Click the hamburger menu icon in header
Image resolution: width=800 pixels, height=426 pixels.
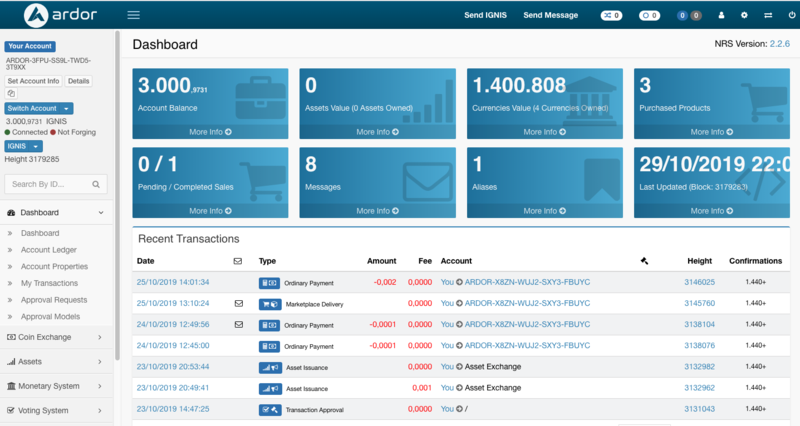click(x=134, y=15)
